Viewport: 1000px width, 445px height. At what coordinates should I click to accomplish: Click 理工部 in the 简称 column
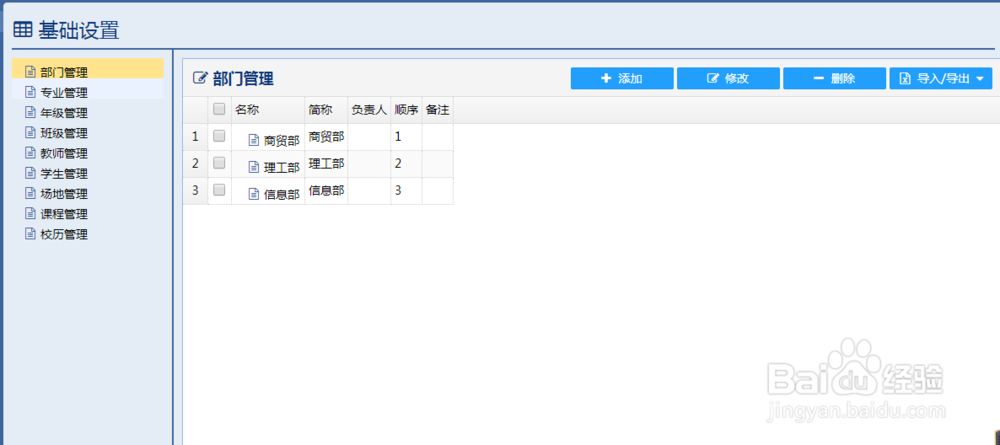click(x=327, y=163)
